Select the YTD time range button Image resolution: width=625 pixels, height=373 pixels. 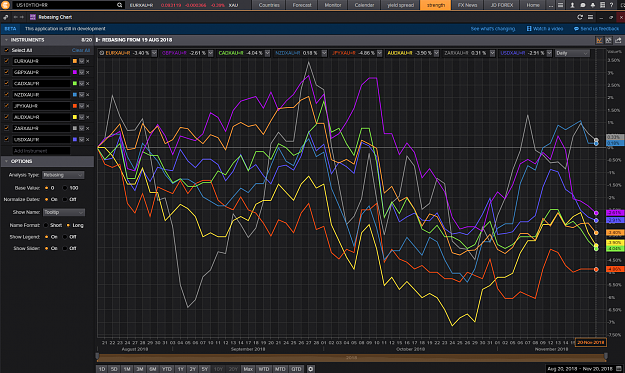pyautogui.click(x=167, y=369)
